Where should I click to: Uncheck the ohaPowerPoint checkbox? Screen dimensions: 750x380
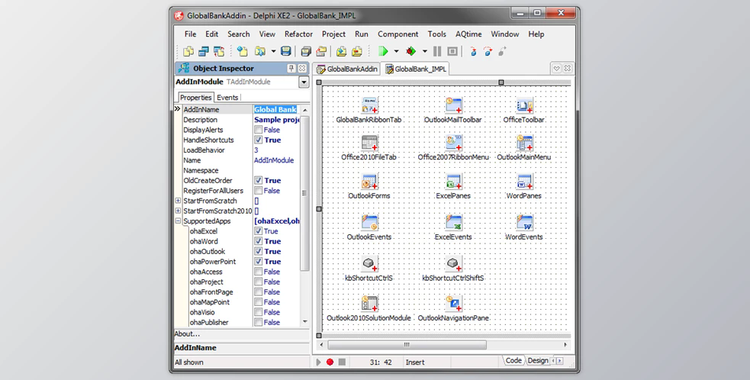(x=258, y=261)
